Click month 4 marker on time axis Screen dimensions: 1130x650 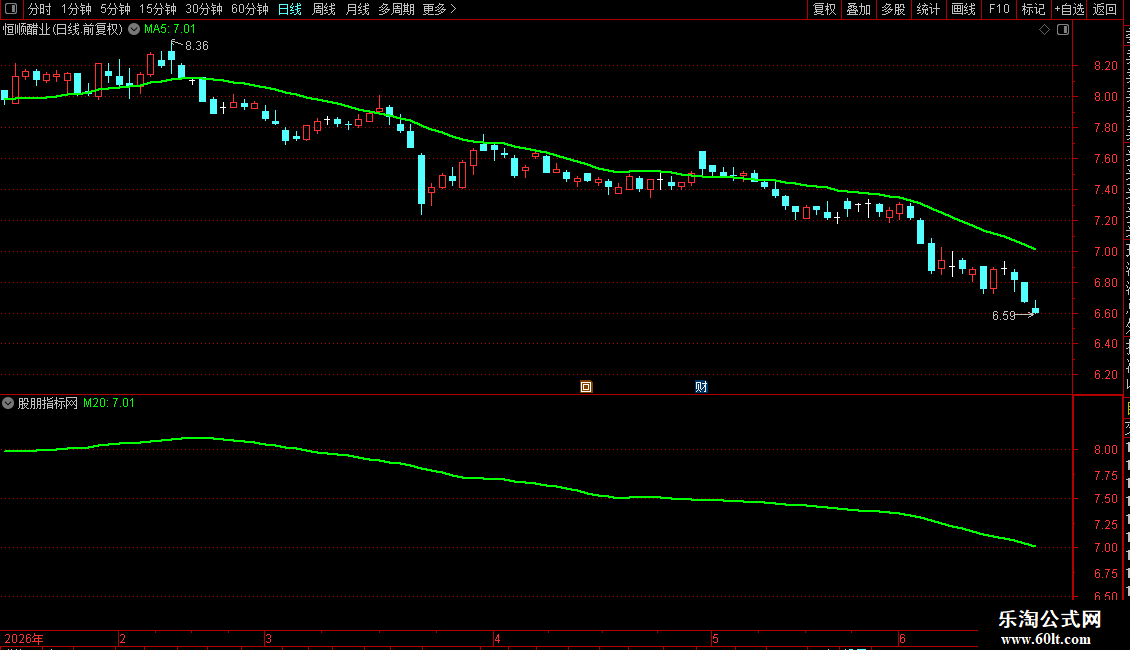click(x=497, y=638)
